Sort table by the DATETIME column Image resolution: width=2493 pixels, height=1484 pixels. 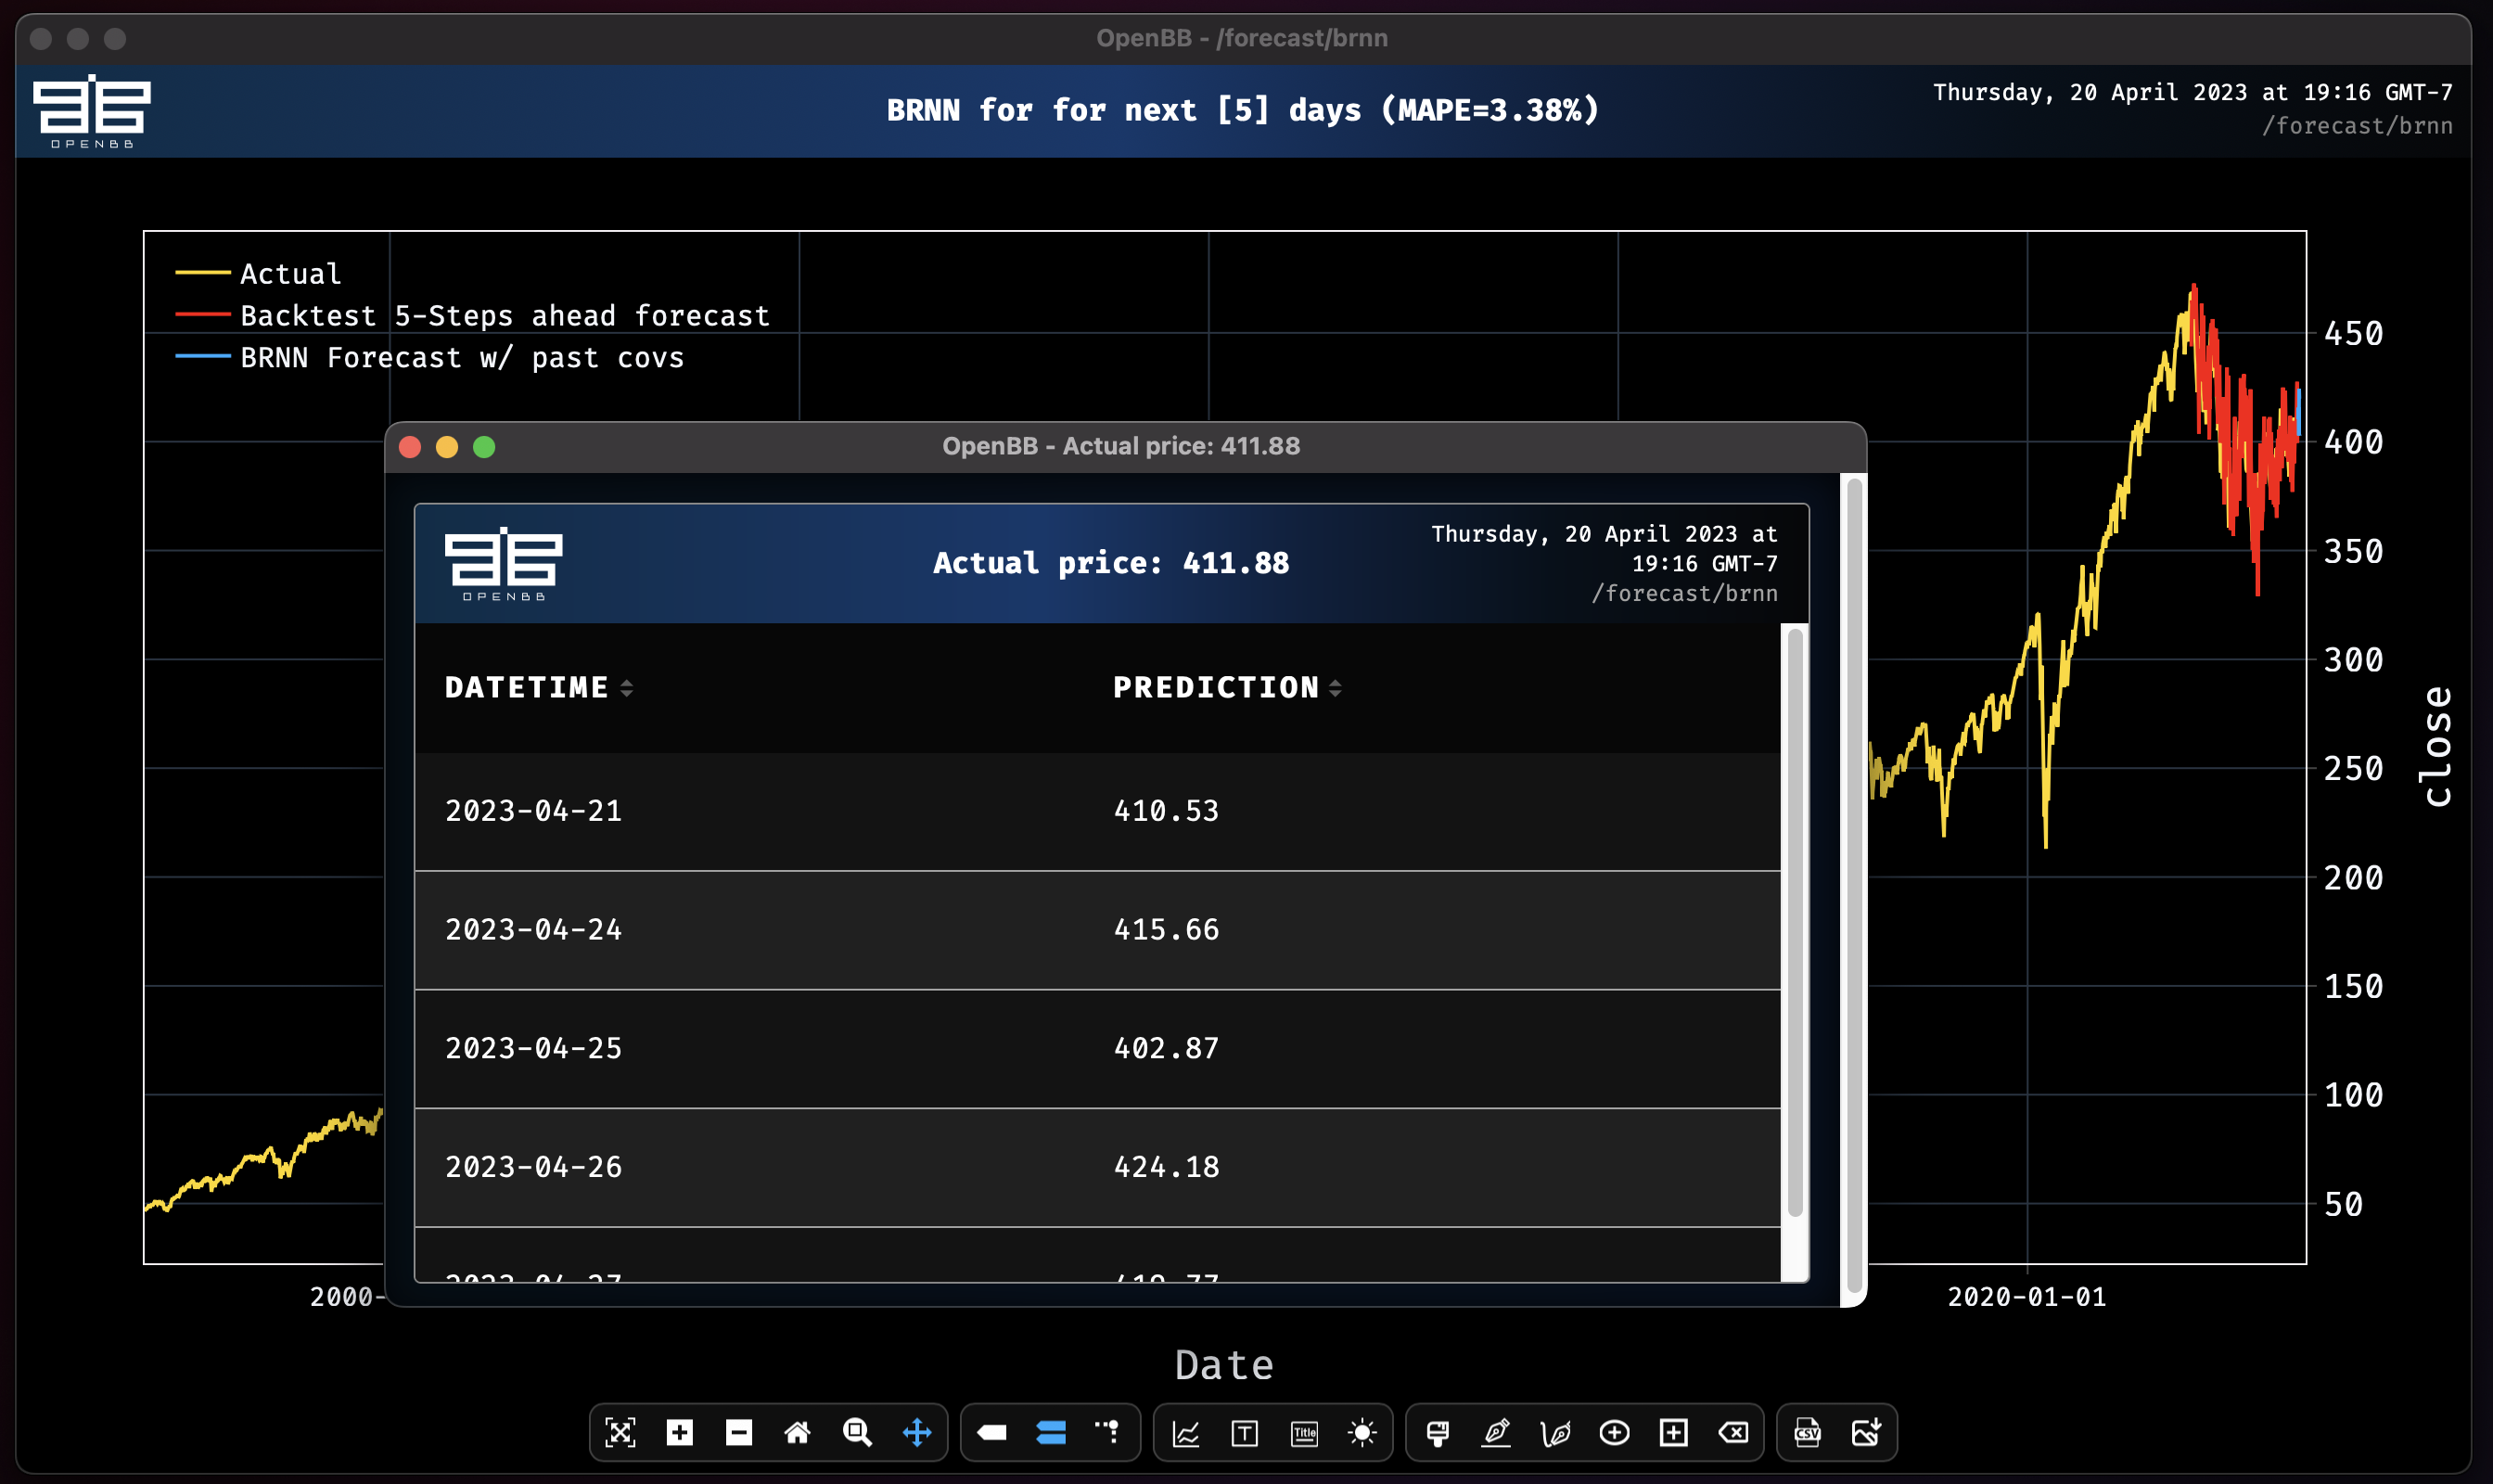click(x=540, y=687)
